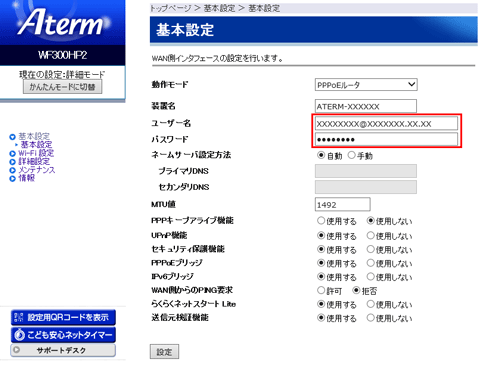Click the 設定 submit button
Image resolution: width=500 pixels, height=367 pixels.
pos(164,352)
